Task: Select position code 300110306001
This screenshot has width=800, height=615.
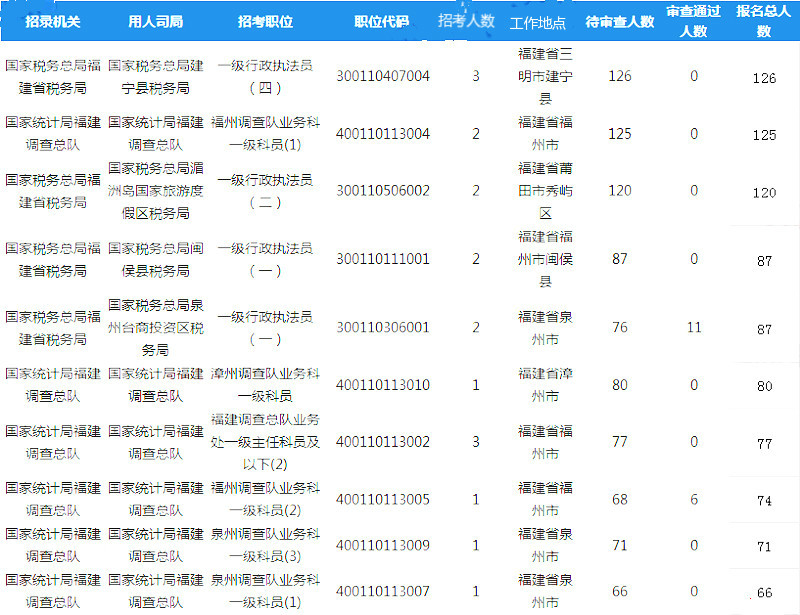Action: click(x=383, y=328)
